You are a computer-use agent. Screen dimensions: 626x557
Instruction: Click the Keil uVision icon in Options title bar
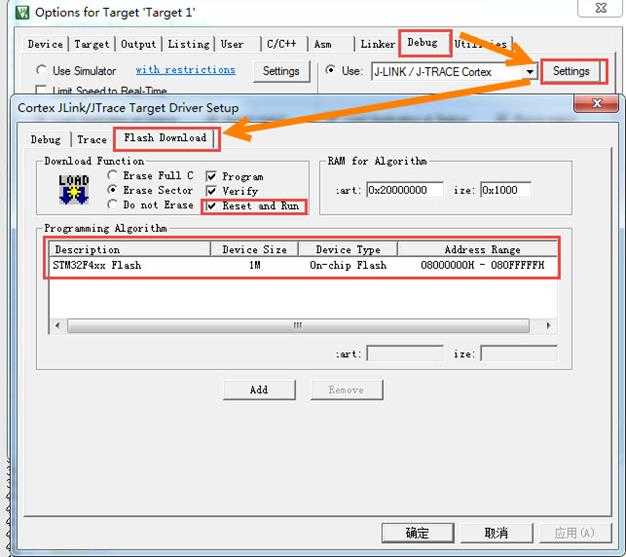[x=22, y=12]
